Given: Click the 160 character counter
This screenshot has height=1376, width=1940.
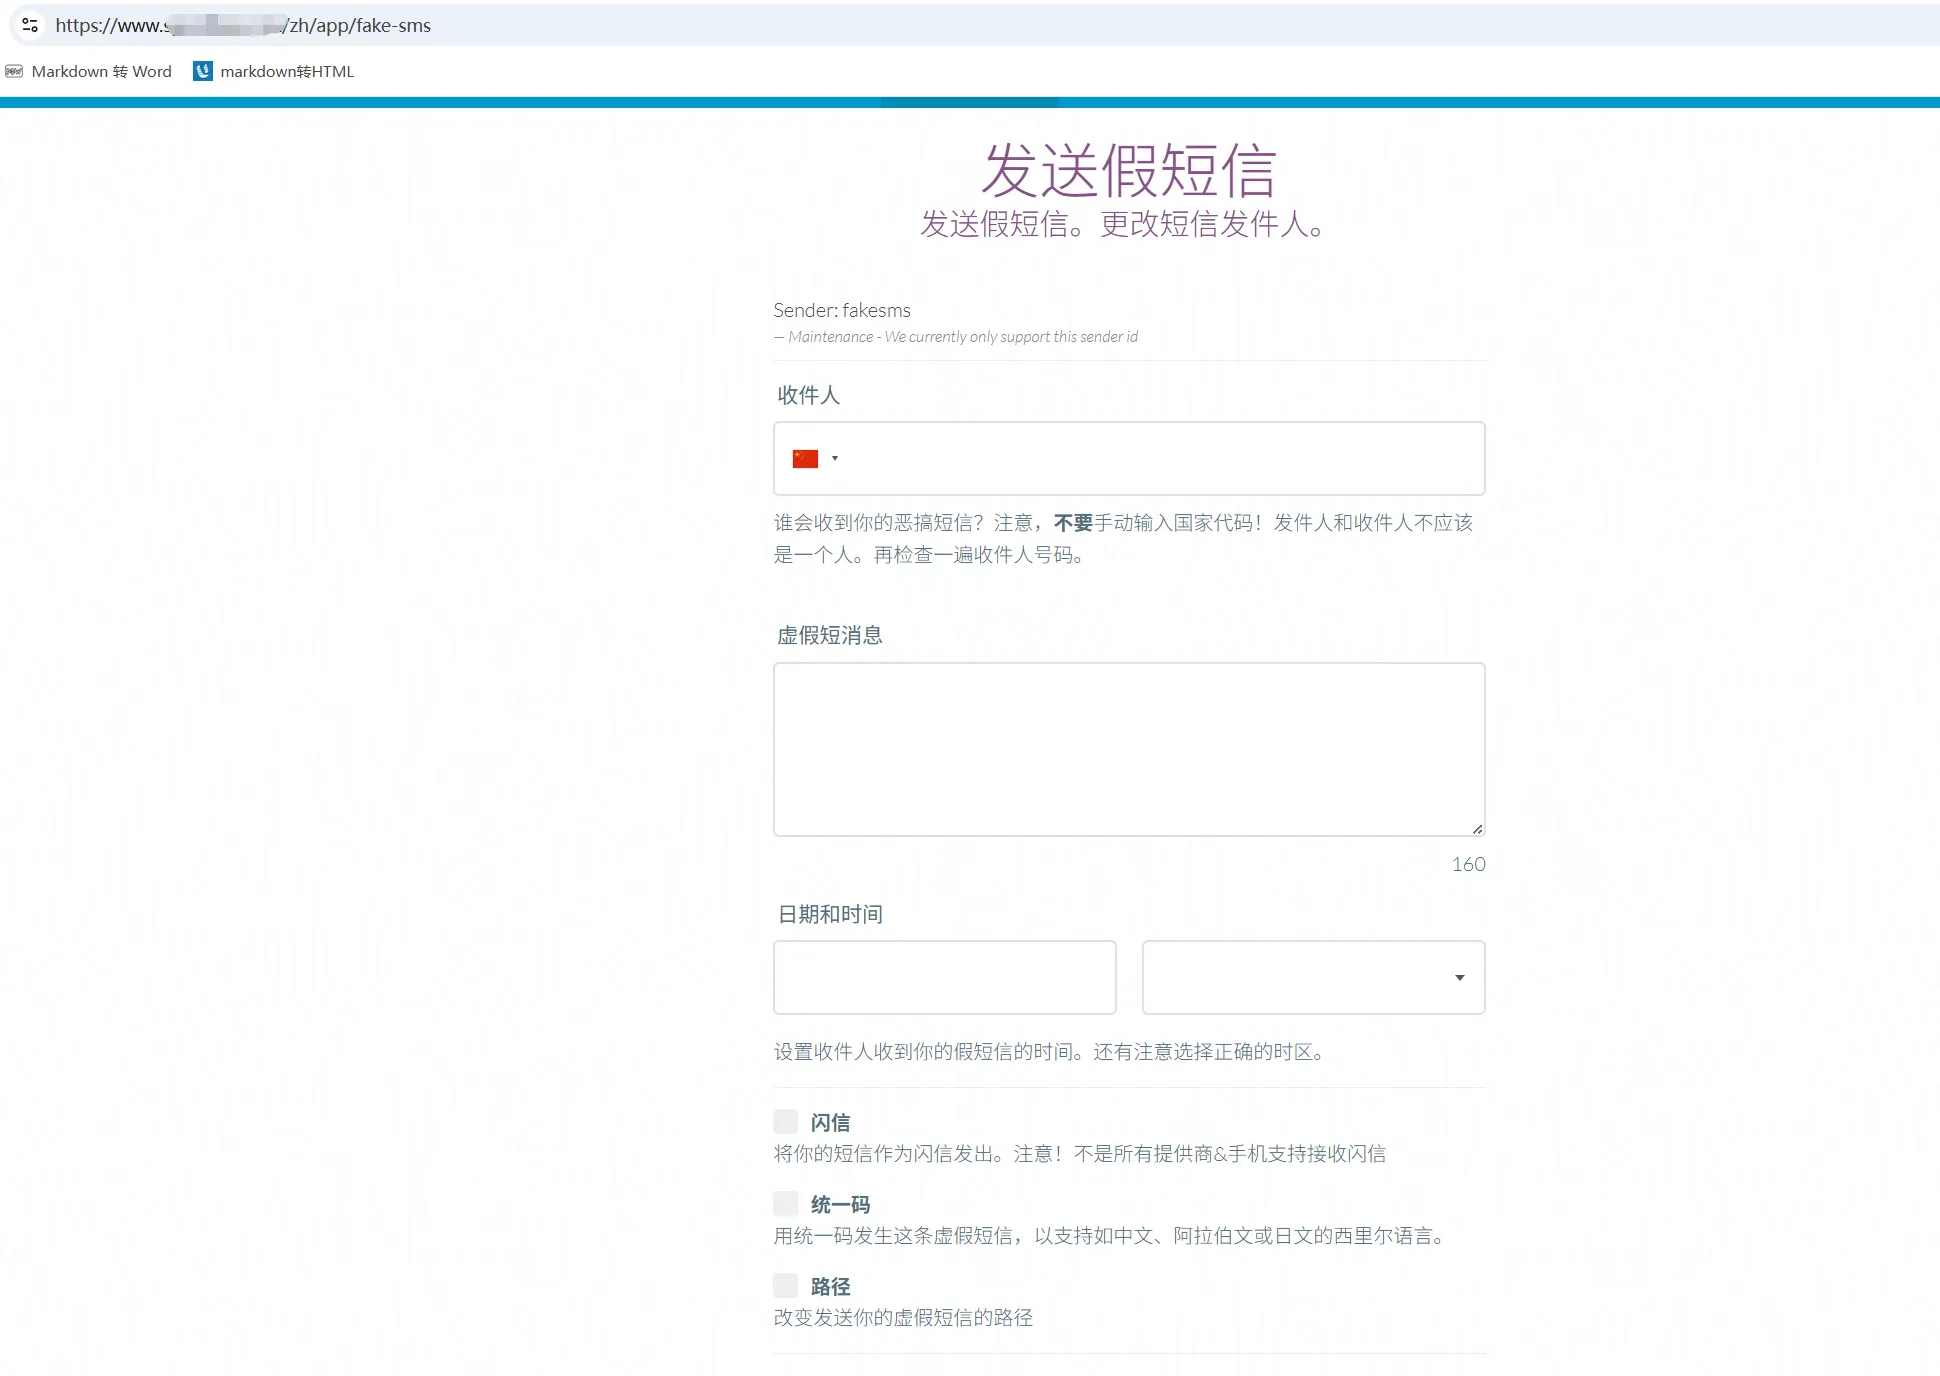Looking at the screenshot, I should (x=1468, y=864).
